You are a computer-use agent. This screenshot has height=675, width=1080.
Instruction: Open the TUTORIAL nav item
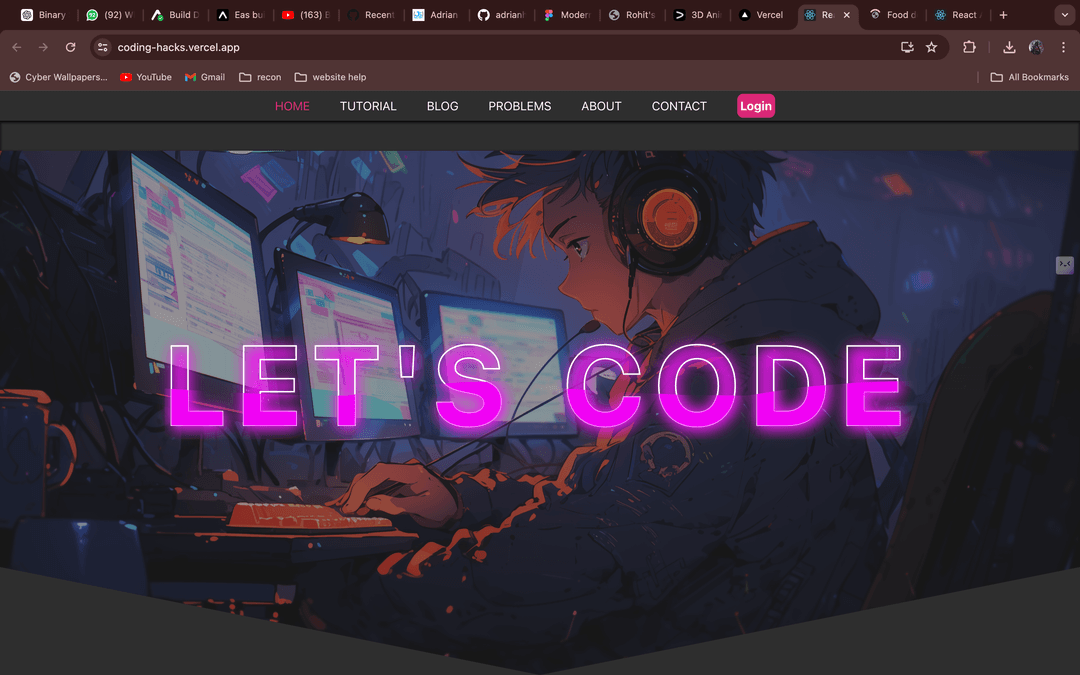[368, 106]
